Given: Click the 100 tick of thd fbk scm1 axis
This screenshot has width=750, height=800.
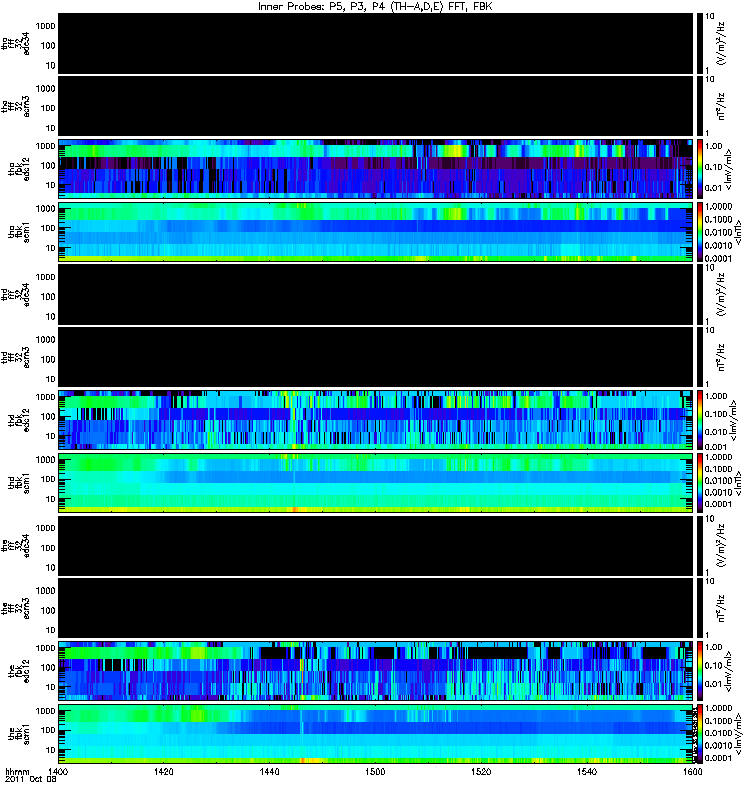Looking at the screenshot, I should tap(47, 480).
